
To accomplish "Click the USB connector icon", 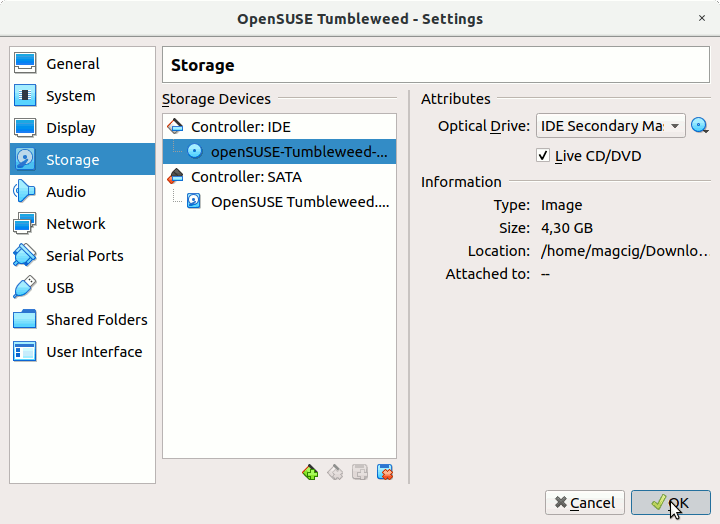I will point(24,287).
